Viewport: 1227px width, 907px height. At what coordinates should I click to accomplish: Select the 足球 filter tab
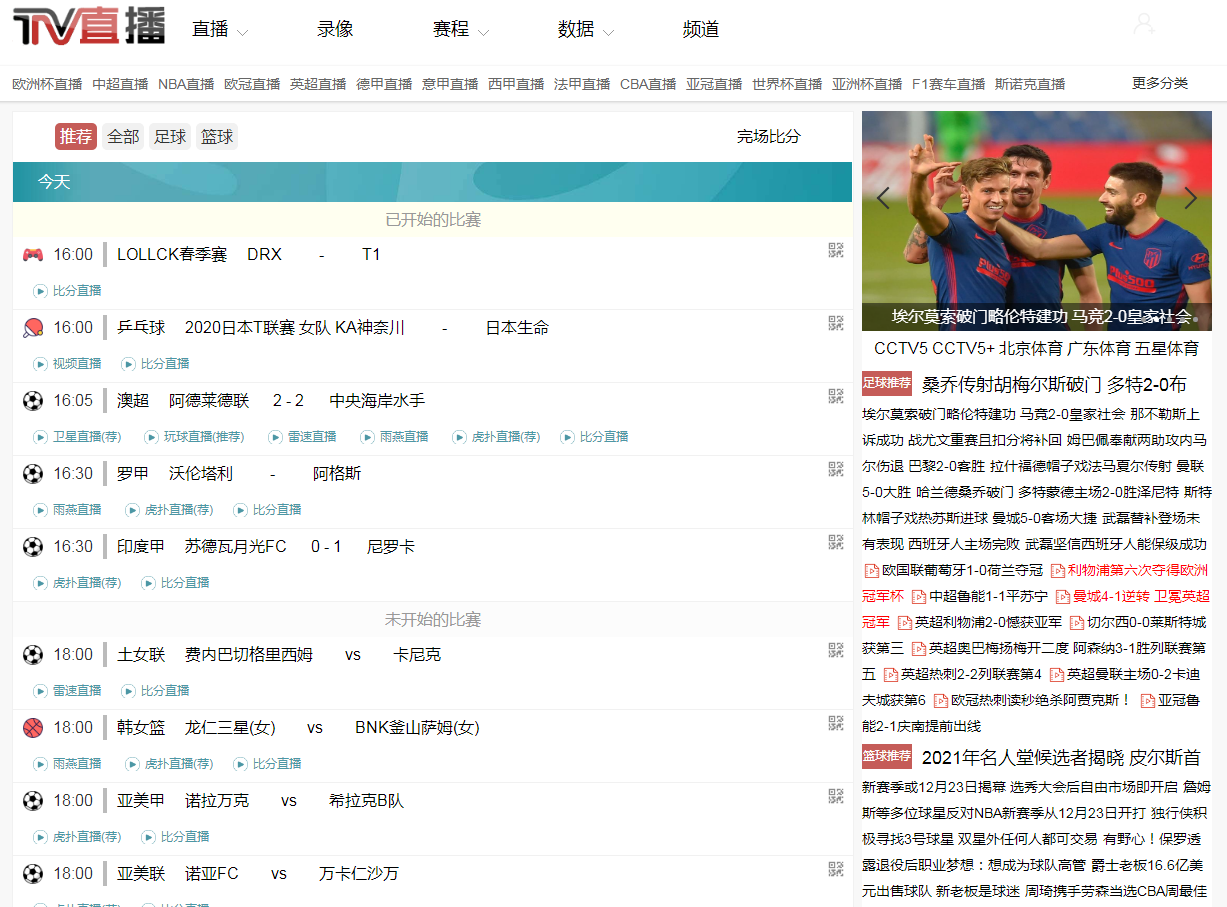[x=170, y=137]
